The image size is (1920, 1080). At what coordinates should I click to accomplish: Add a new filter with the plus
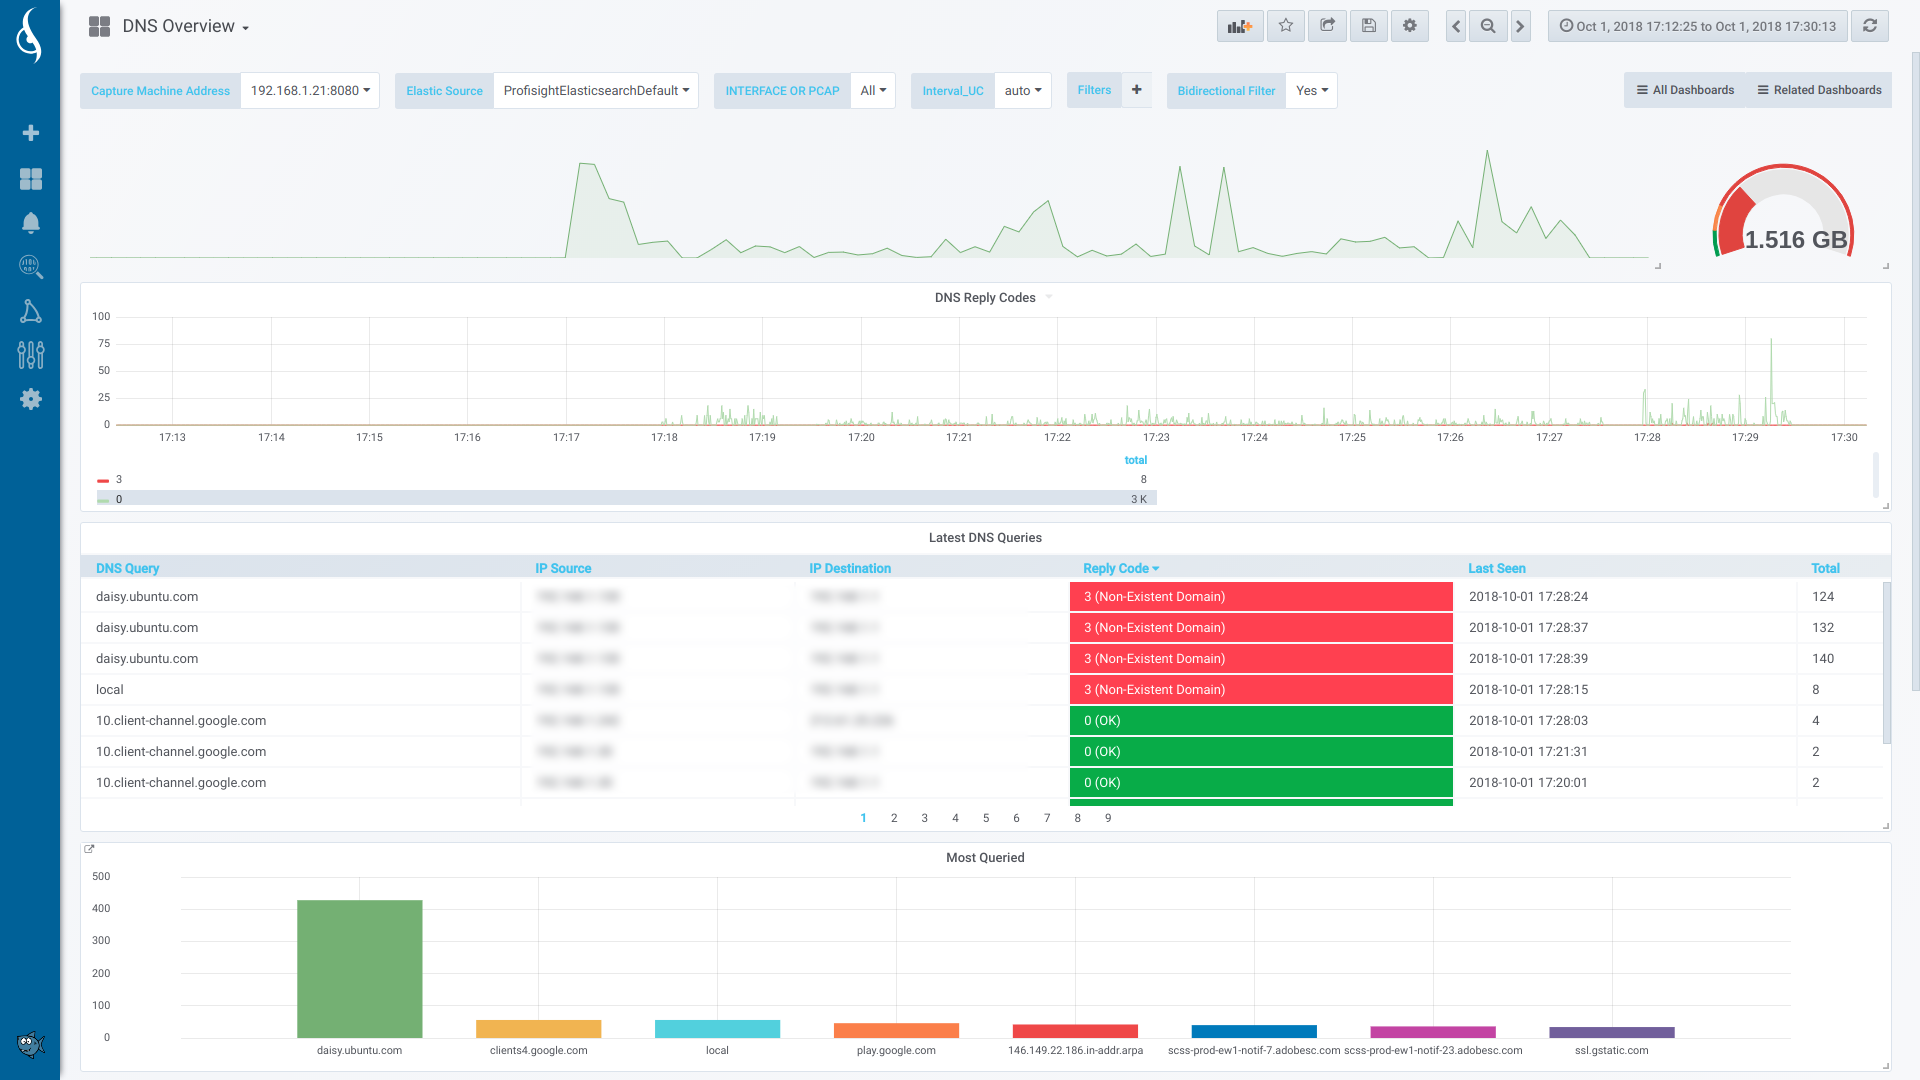[x=1136, y=90]
